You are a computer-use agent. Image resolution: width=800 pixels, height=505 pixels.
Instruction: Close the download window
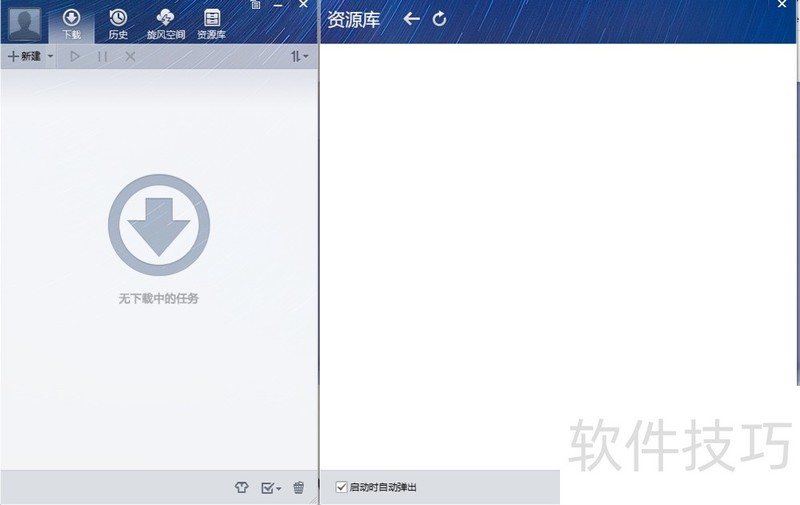[303, 4]
